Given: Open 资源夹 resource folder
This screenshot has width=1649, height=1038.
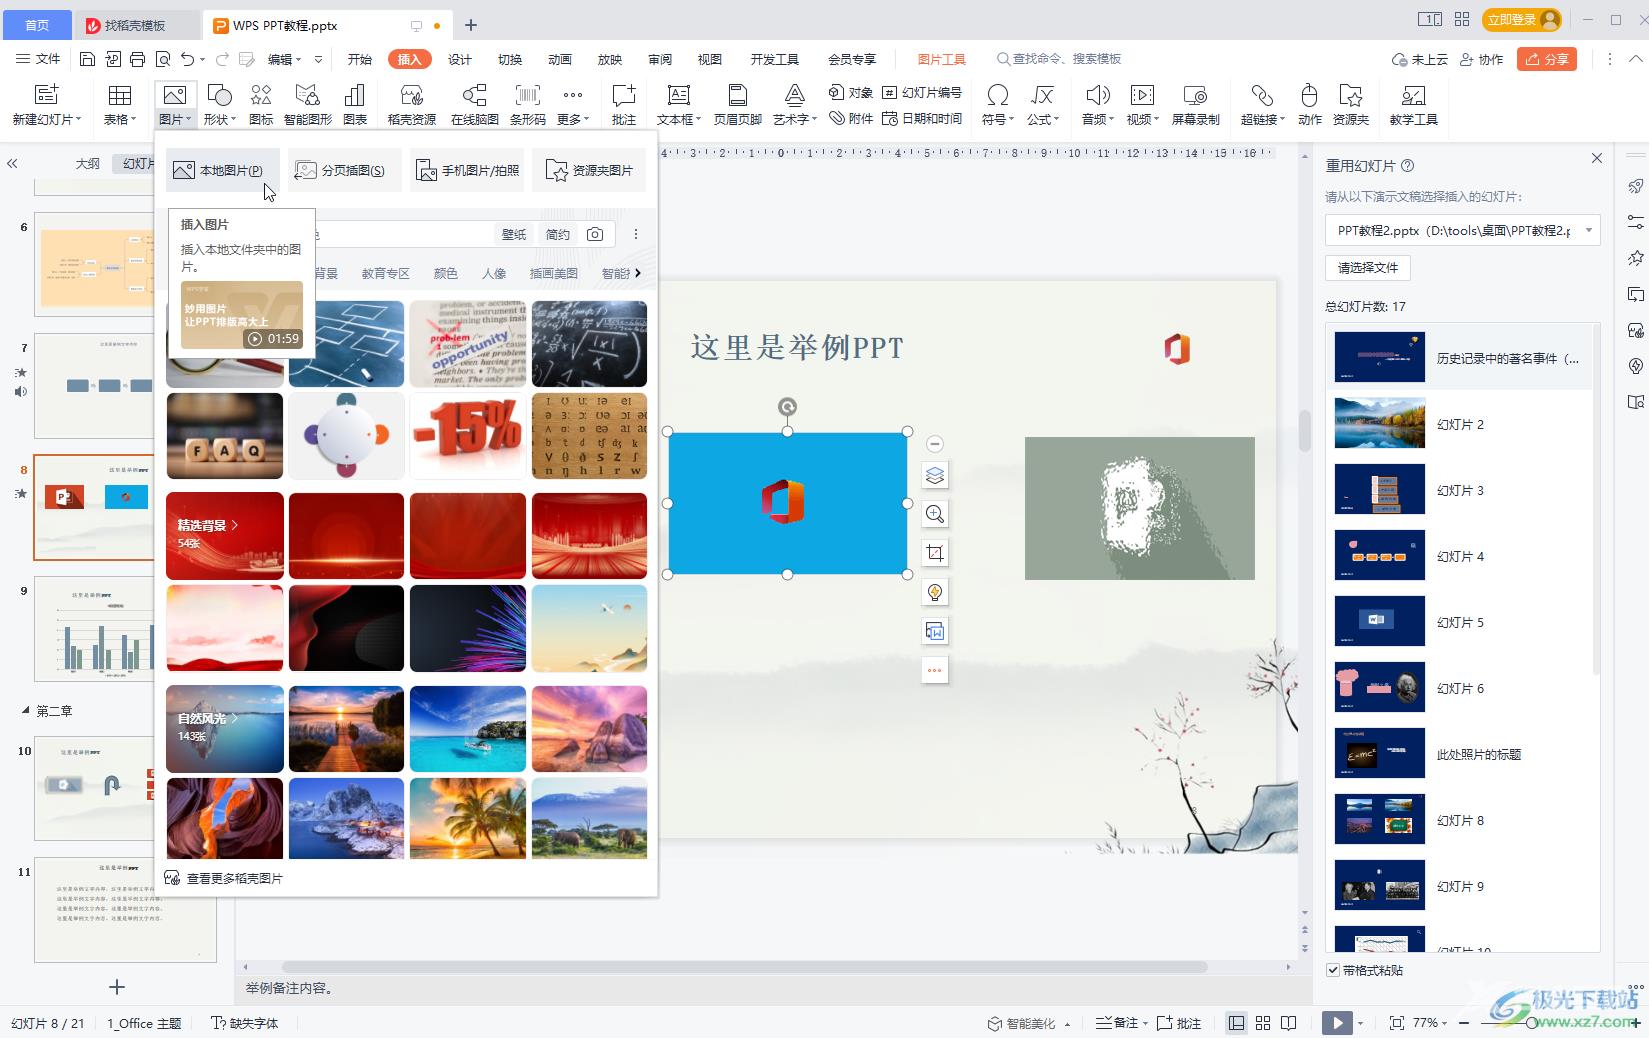Looking at the screenshot, I should tap(1351, 104).
